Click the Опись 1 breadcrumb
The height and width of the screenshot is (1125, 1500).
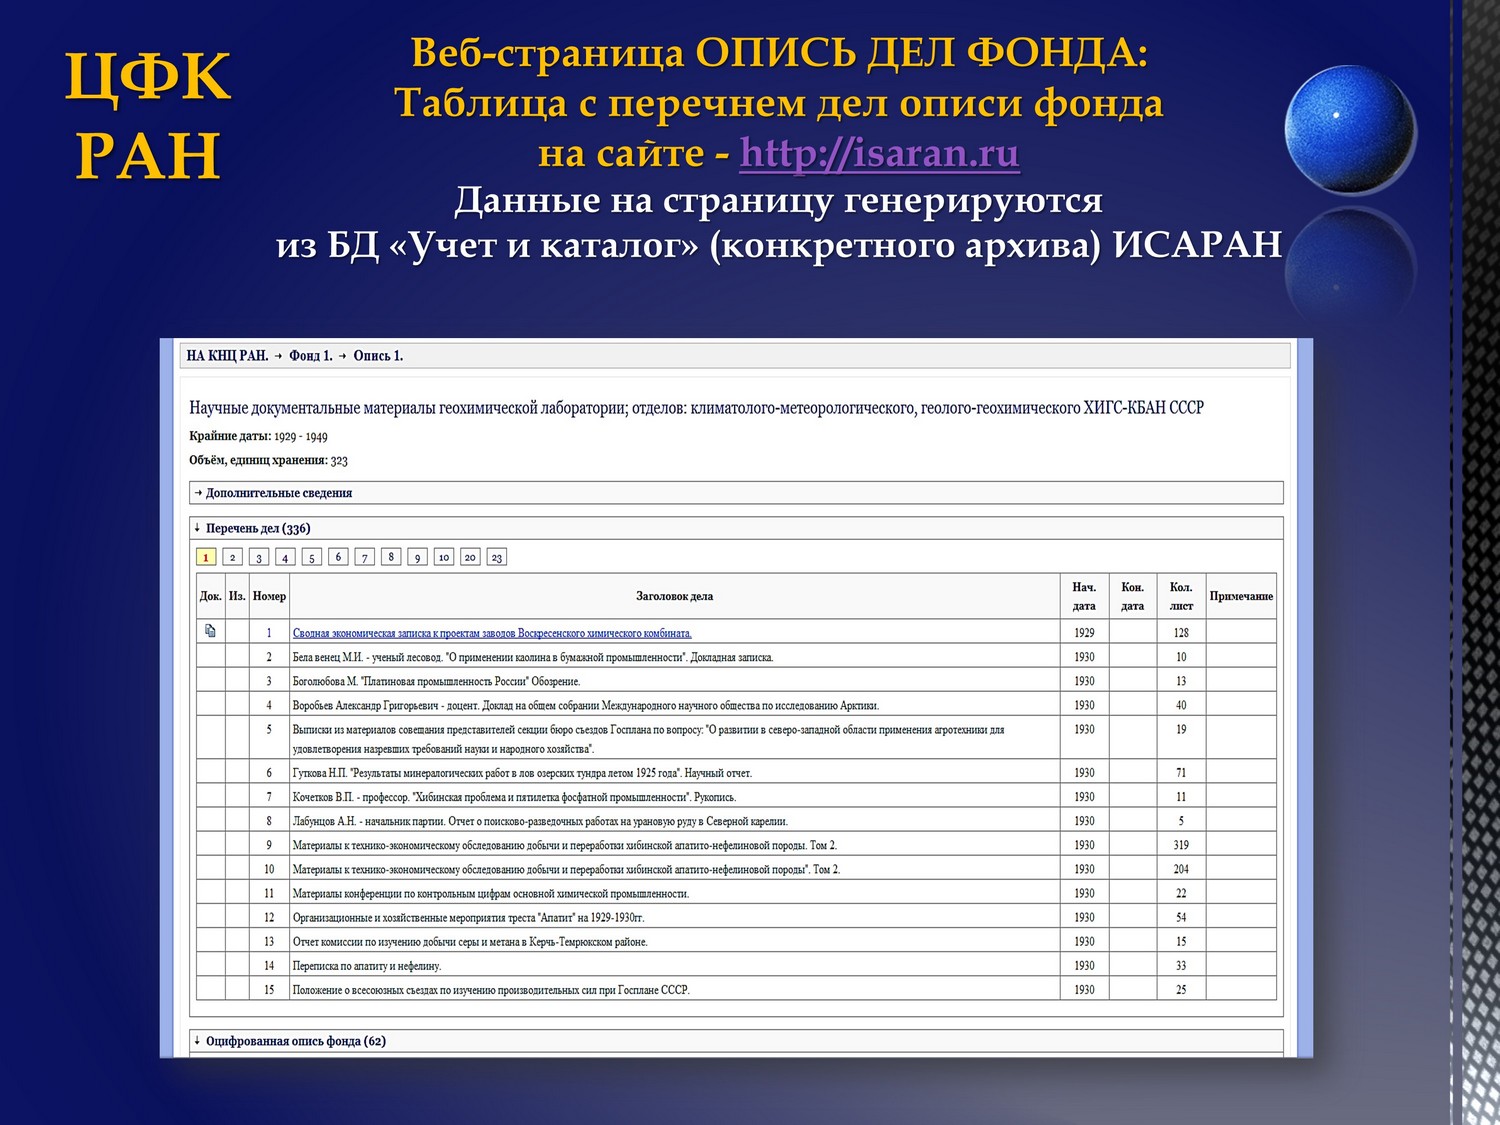[x=378, y=356]
